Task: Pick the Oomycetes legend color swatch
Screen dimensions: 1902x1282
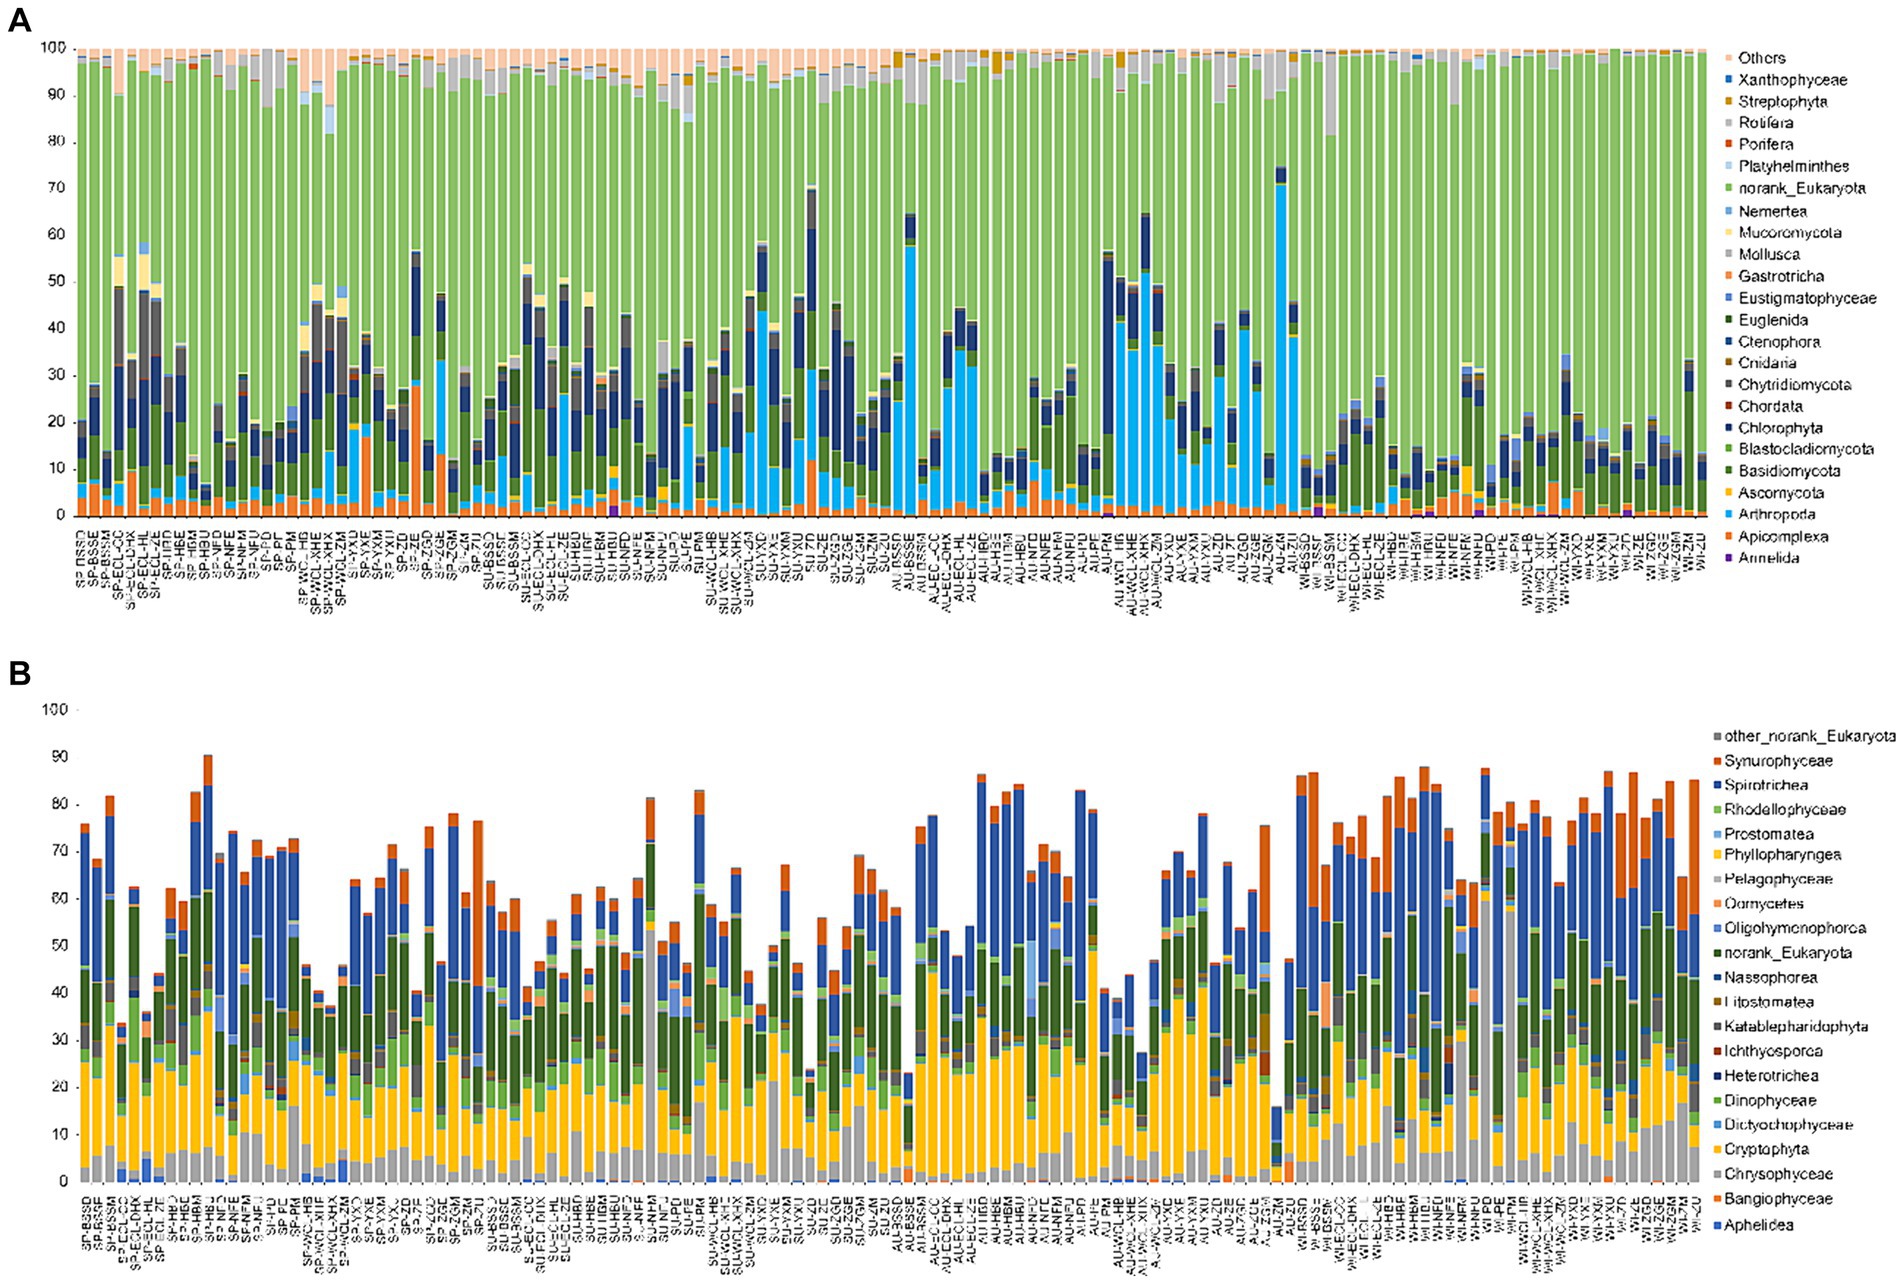Action: [x=1716, y=904]
